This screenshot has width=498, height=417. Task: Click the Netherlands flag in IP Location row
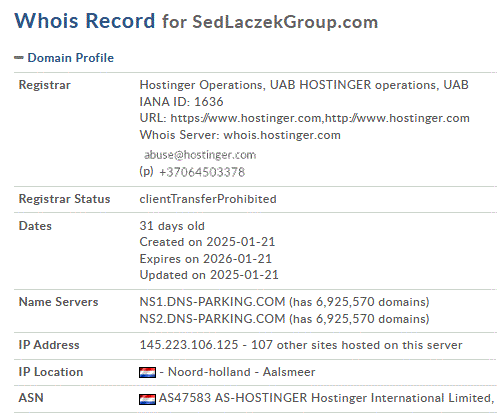[147, 372]
